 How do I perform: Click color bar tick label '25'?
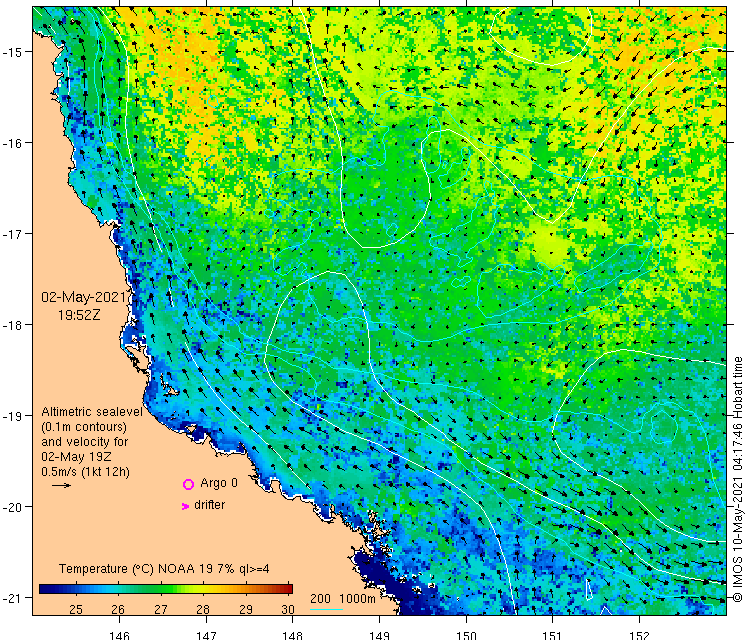pyautogui.click(x=76, y=609)
